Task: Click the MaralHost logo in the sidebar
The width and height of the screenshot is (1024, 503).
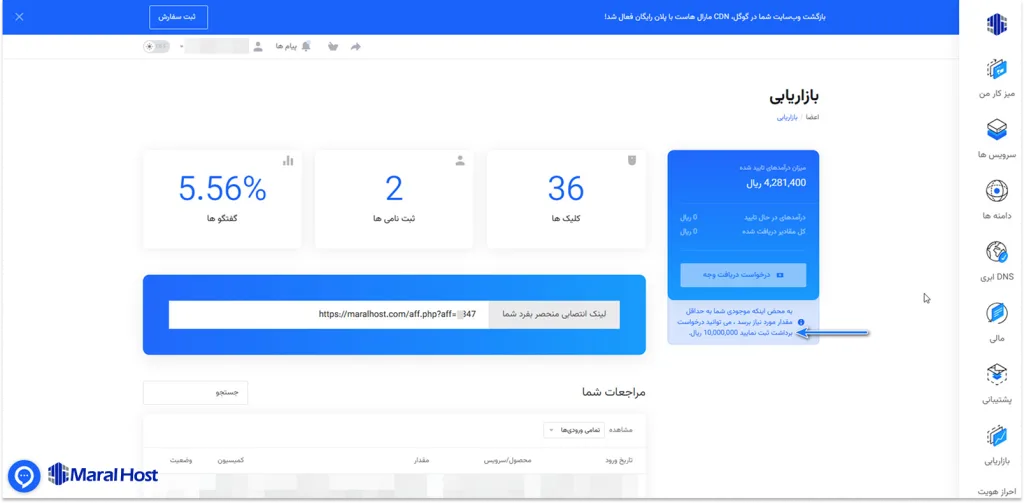Action: 996,24
